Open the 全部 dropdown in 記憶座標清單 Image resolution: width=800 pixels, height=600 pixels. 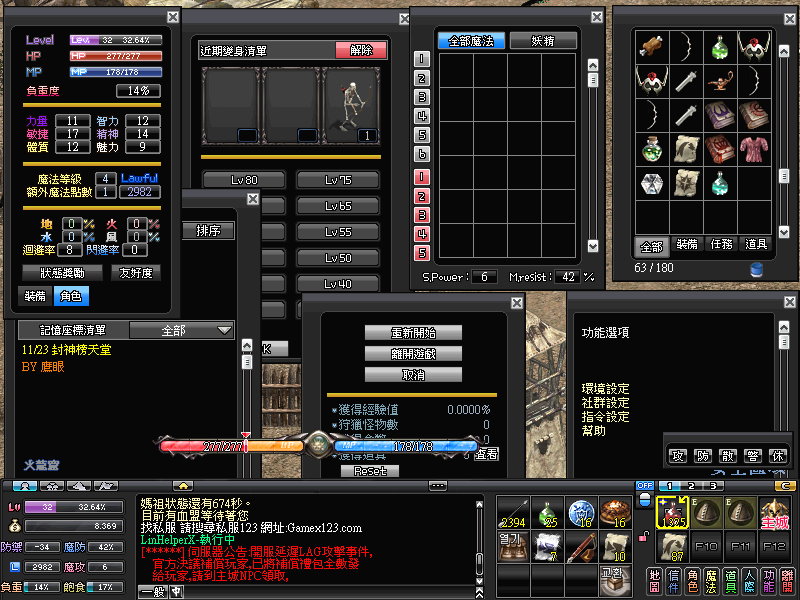[182, 330]
